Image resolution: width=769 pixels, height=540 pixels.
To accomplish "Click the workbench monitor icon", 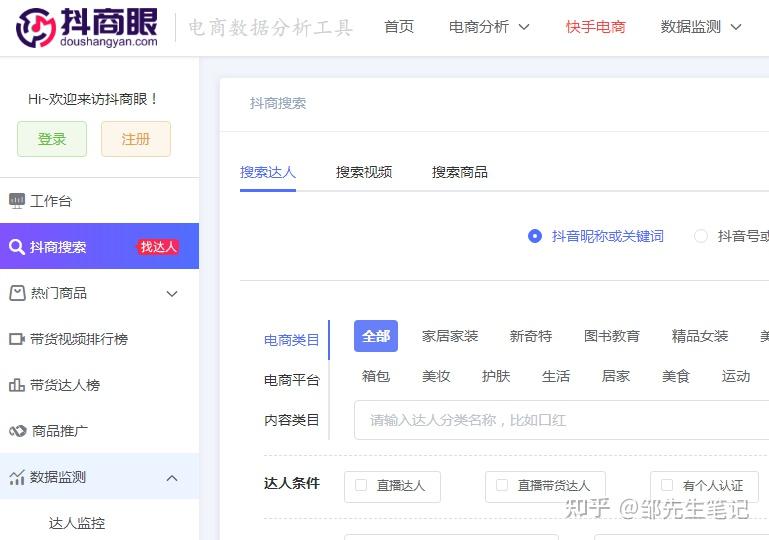I will 17,201.
